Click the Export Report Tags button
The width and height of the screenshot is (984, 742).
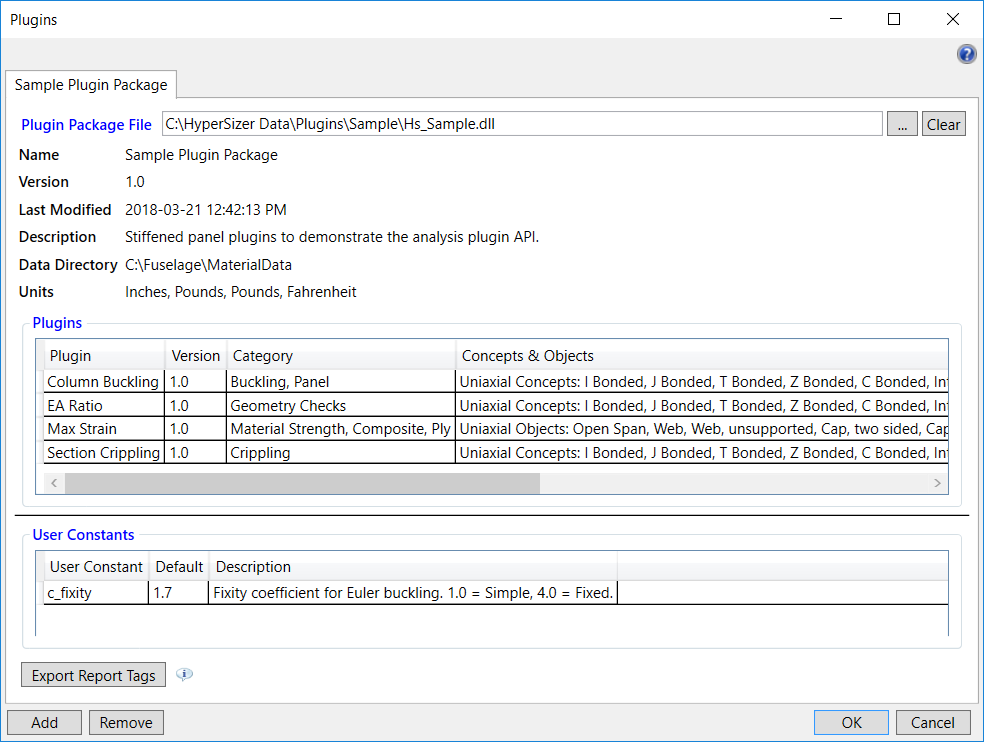94,675
